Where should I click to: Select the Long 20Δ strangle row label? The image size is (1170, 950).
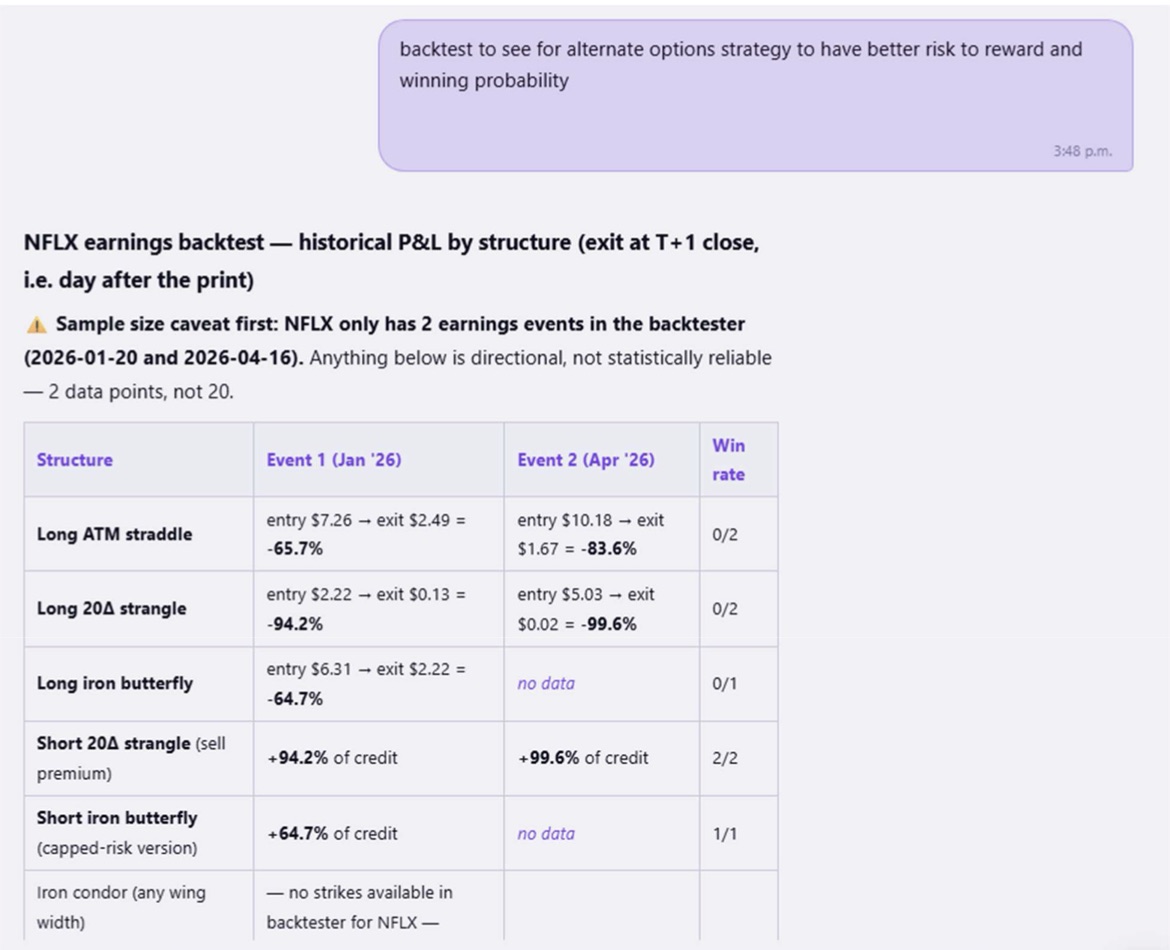pyautogui.click(x=111, y=609)
